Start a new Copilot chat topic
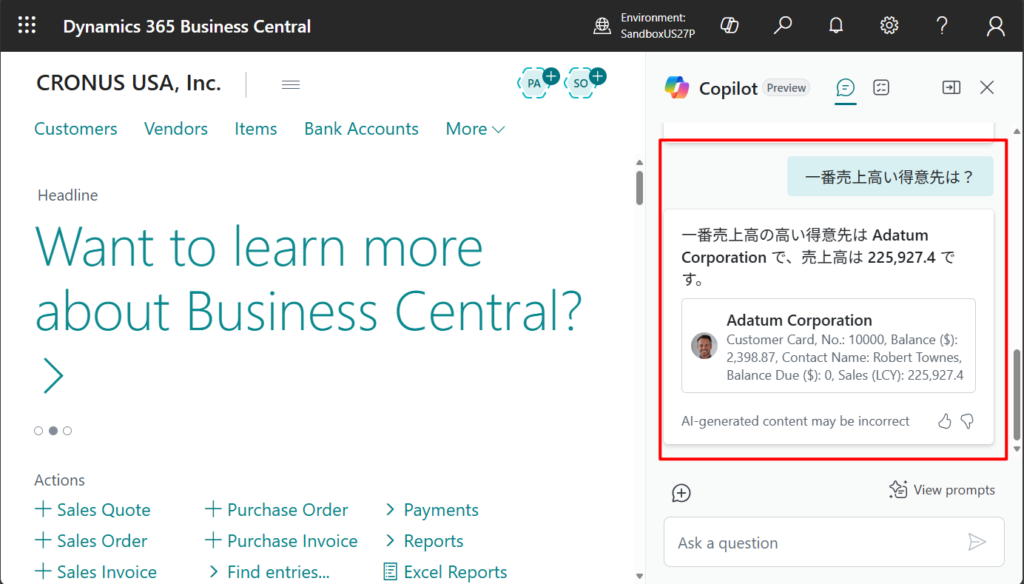Image resolution: width=1024 pixels, height=584 pixels. pos(681,493)
